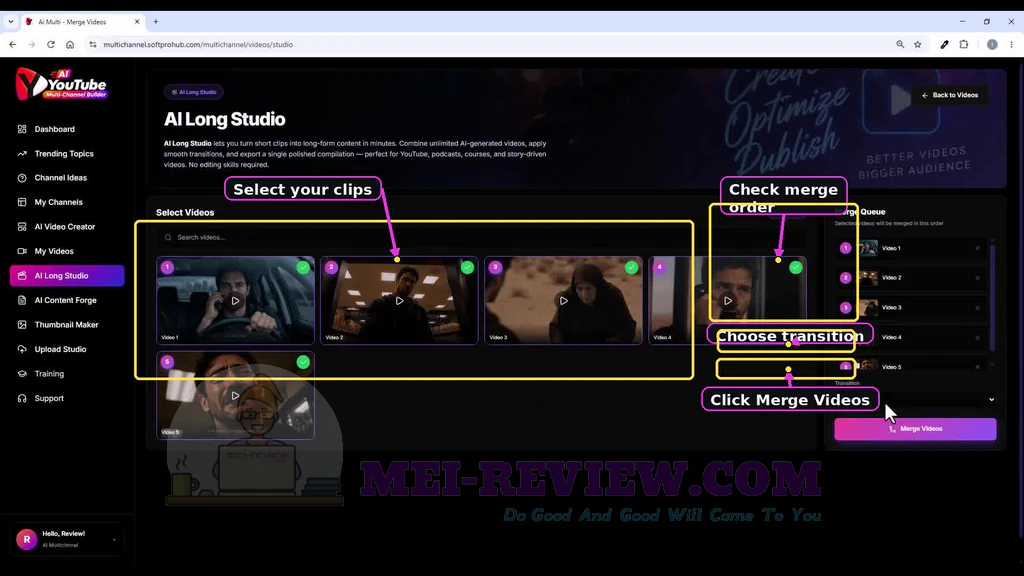Image resolution: width=1024 pixels, height=576 pixels.
Task: Remove Video 5 from the Merge Queue
Action: (x=977, y=367)
